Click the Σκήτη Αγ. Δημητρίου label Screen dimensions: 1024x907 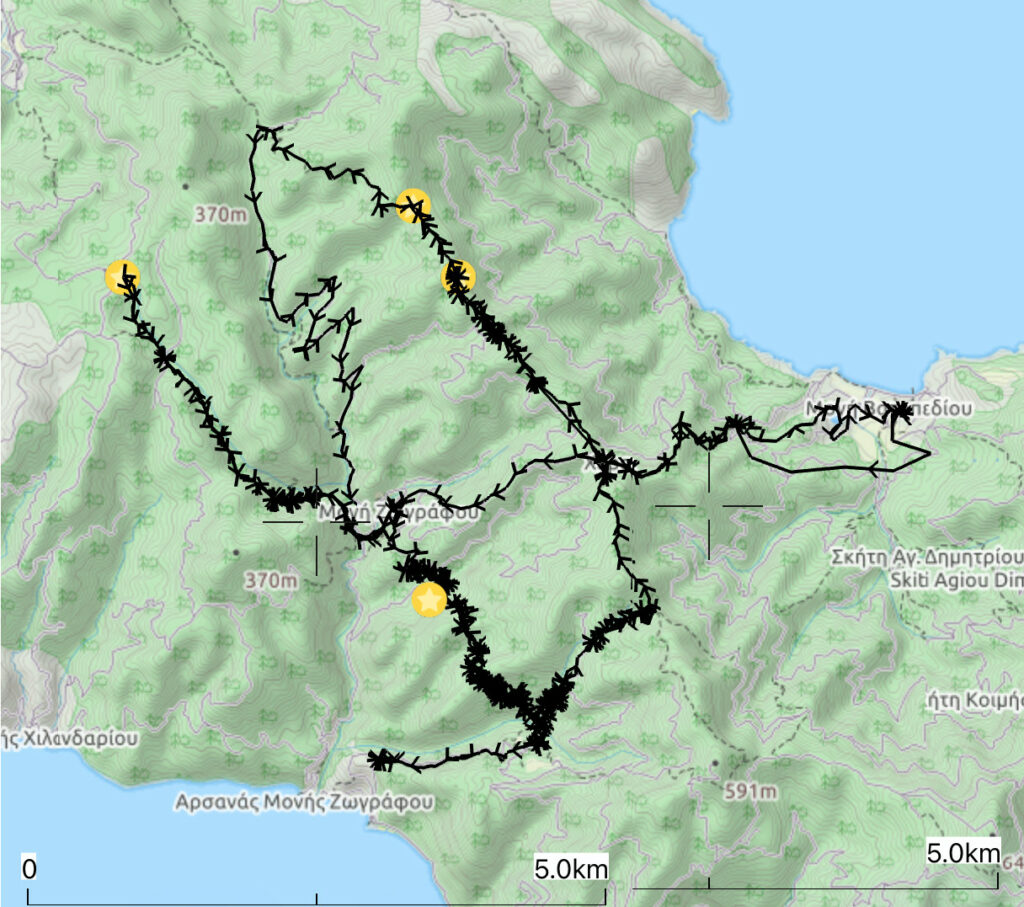coord(926,556)
